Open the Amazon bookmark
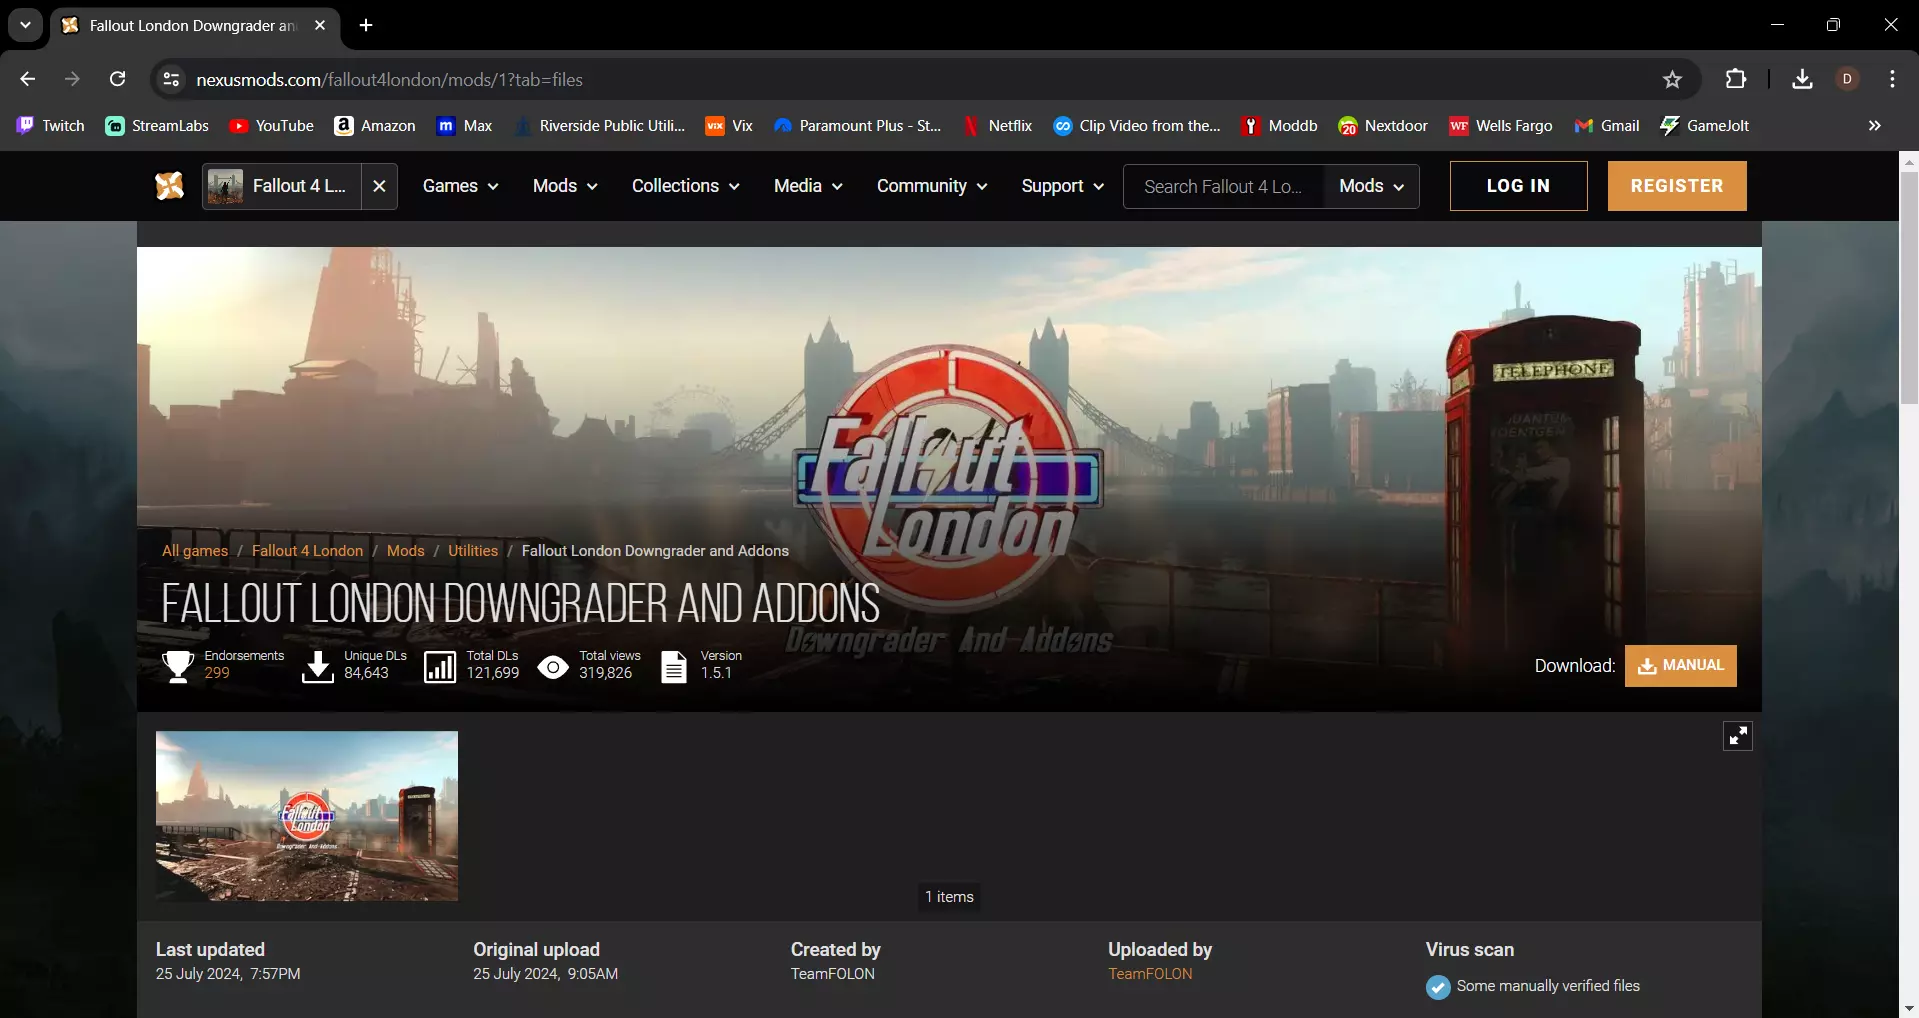The width and height of the screenshot is (1919, 1018). 375,126
